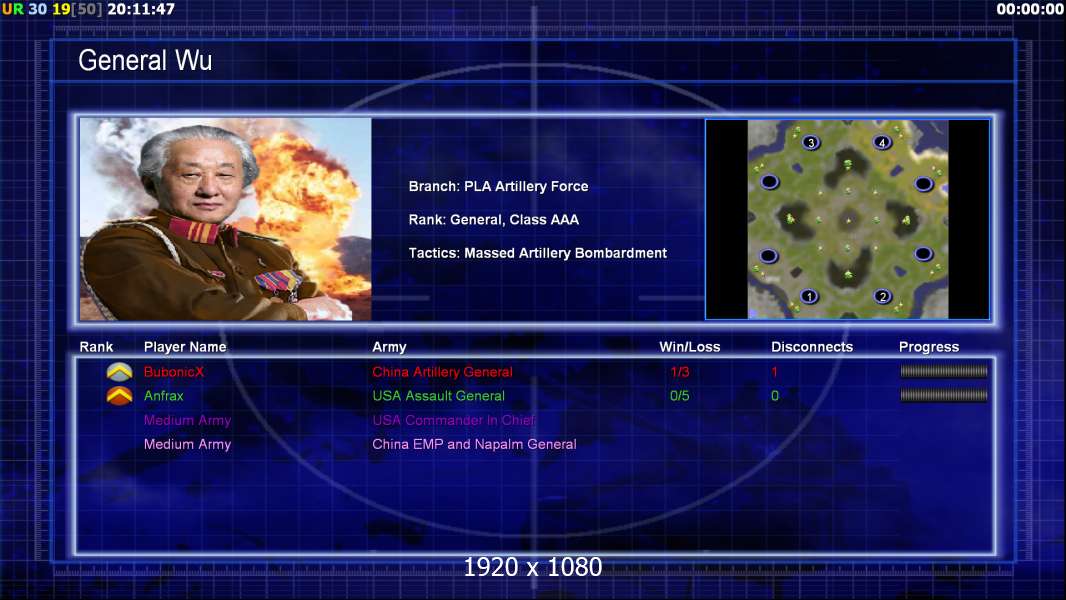Click Anfrax's orange rank chevron icon

[x=119, y=395]
